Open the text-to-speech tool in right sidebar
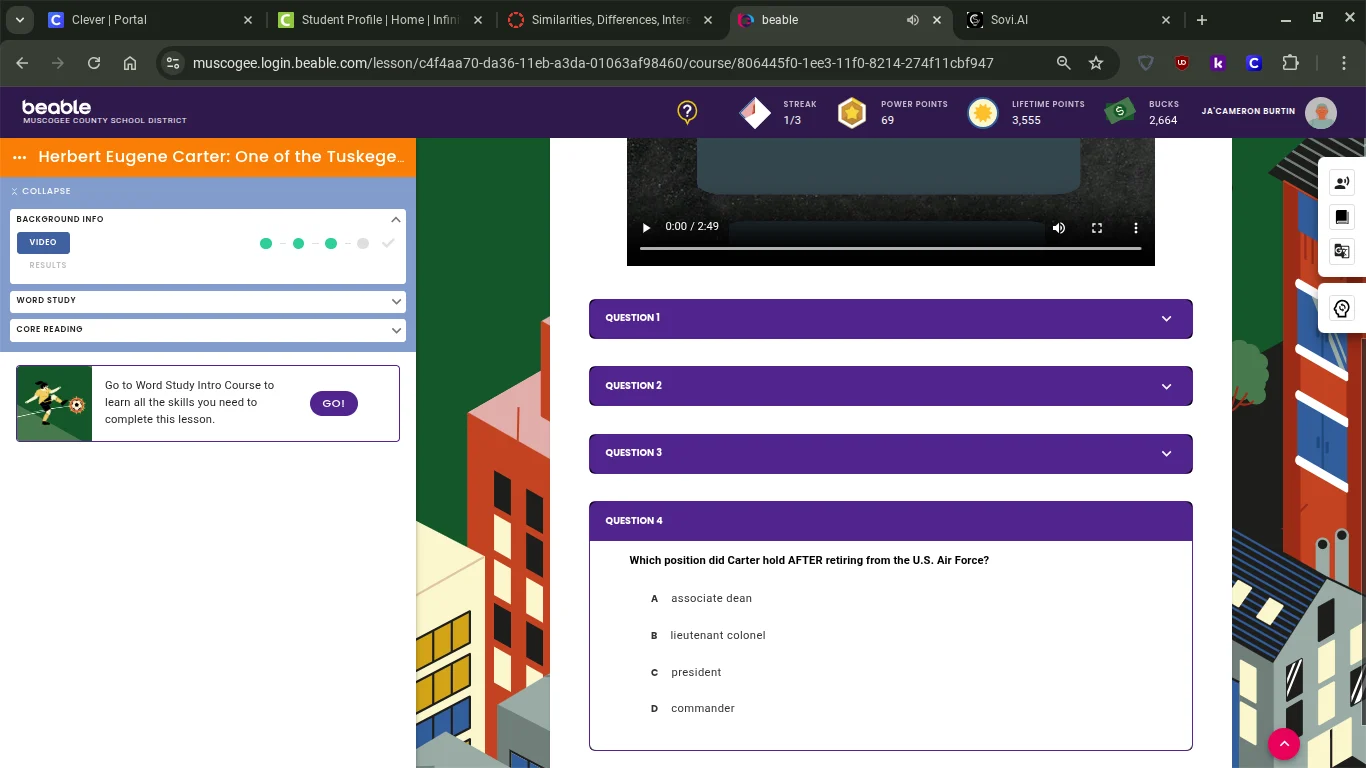This screenshot has width=1366, height=768. point(1342,182)
